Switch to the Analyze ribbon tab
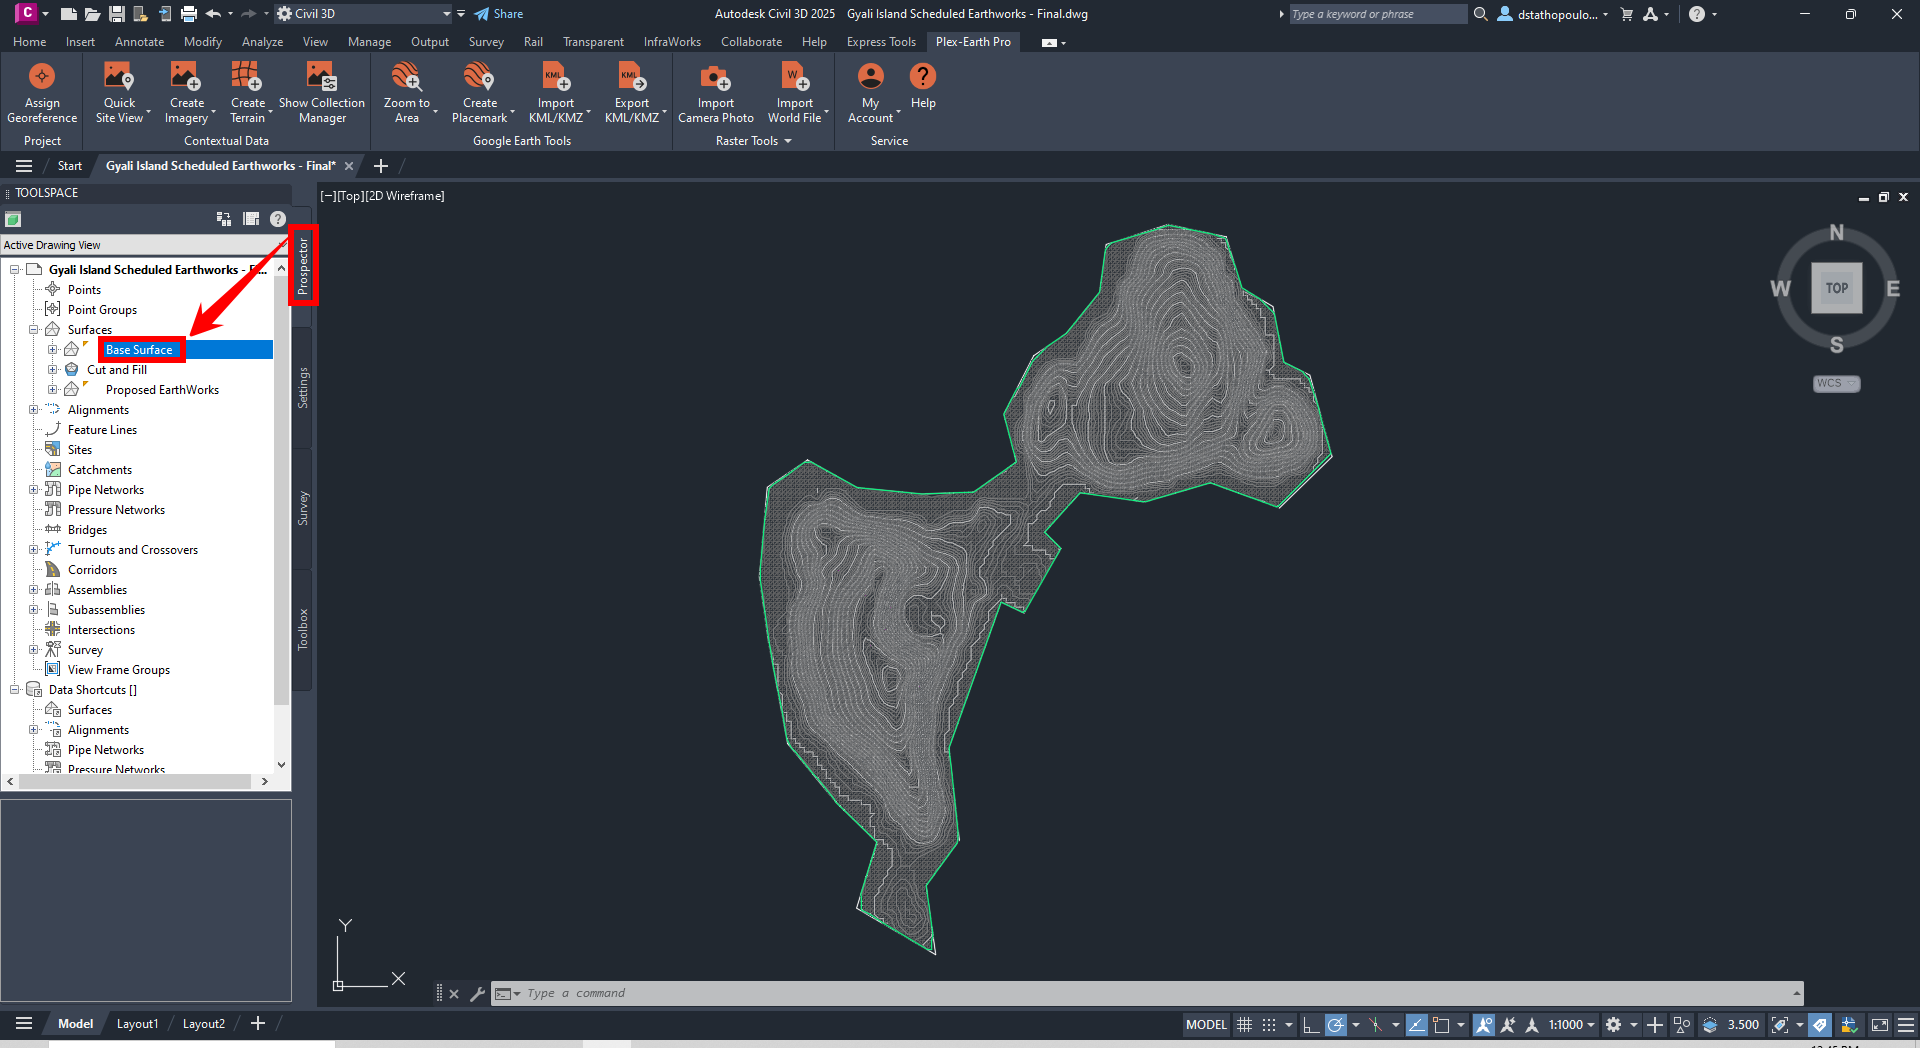The height and width of the screenshot is (1048, 1920). tap(262, 42)
